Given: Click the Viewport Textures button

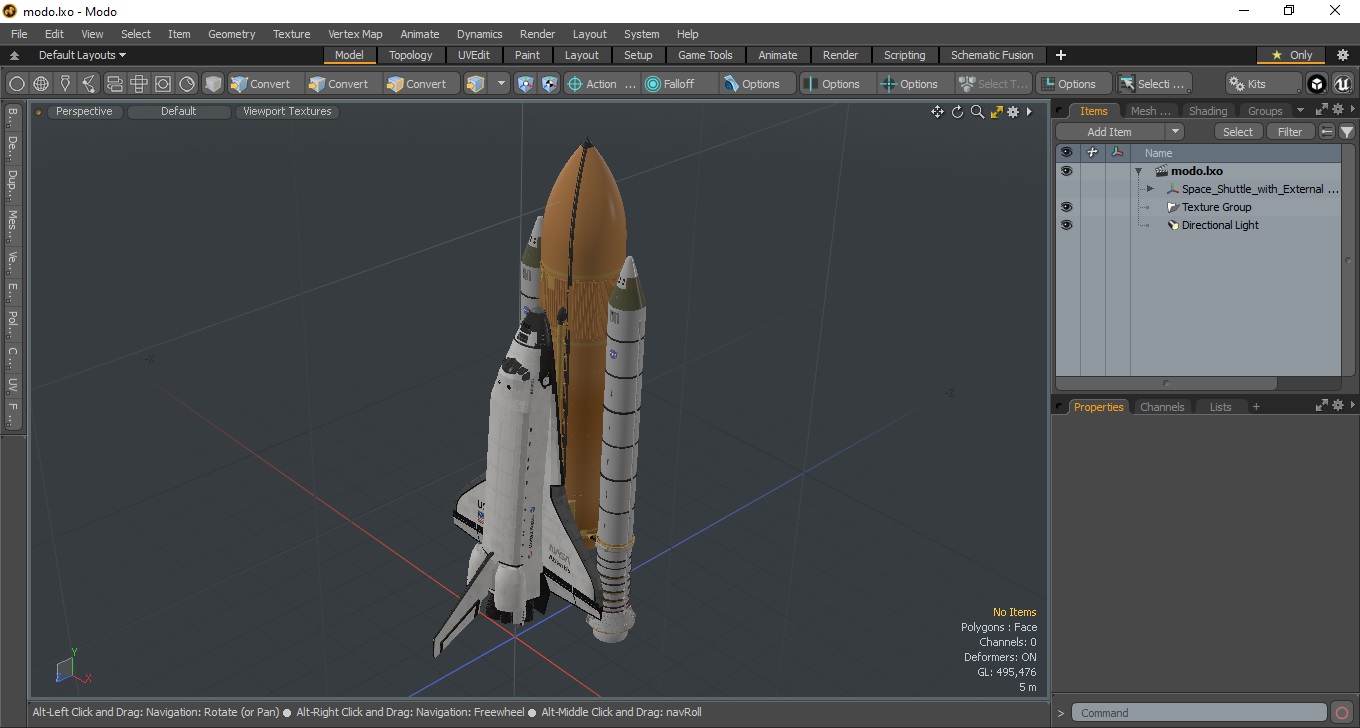Looking at the screenshot, I should 287,112.
